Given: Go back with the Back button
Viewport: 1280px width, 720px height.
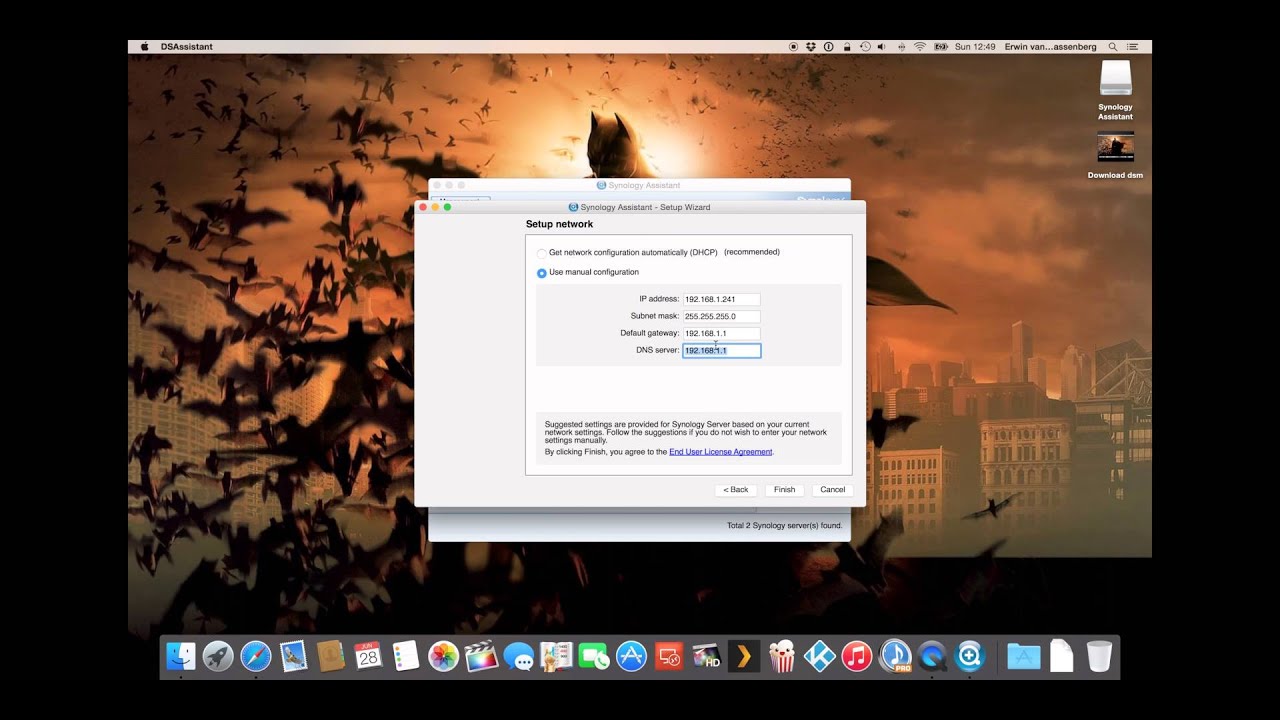Looking at the screenshot, I should tap(736, 490).
